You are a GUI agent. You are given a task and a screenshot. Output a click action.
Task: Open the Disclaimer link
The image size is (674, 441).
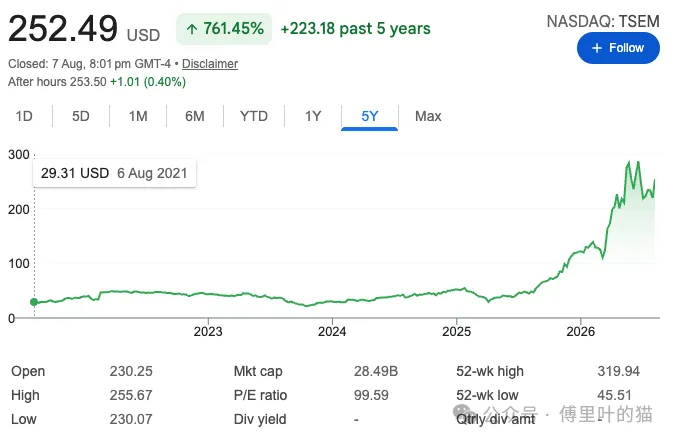click(x=210, y=64)
